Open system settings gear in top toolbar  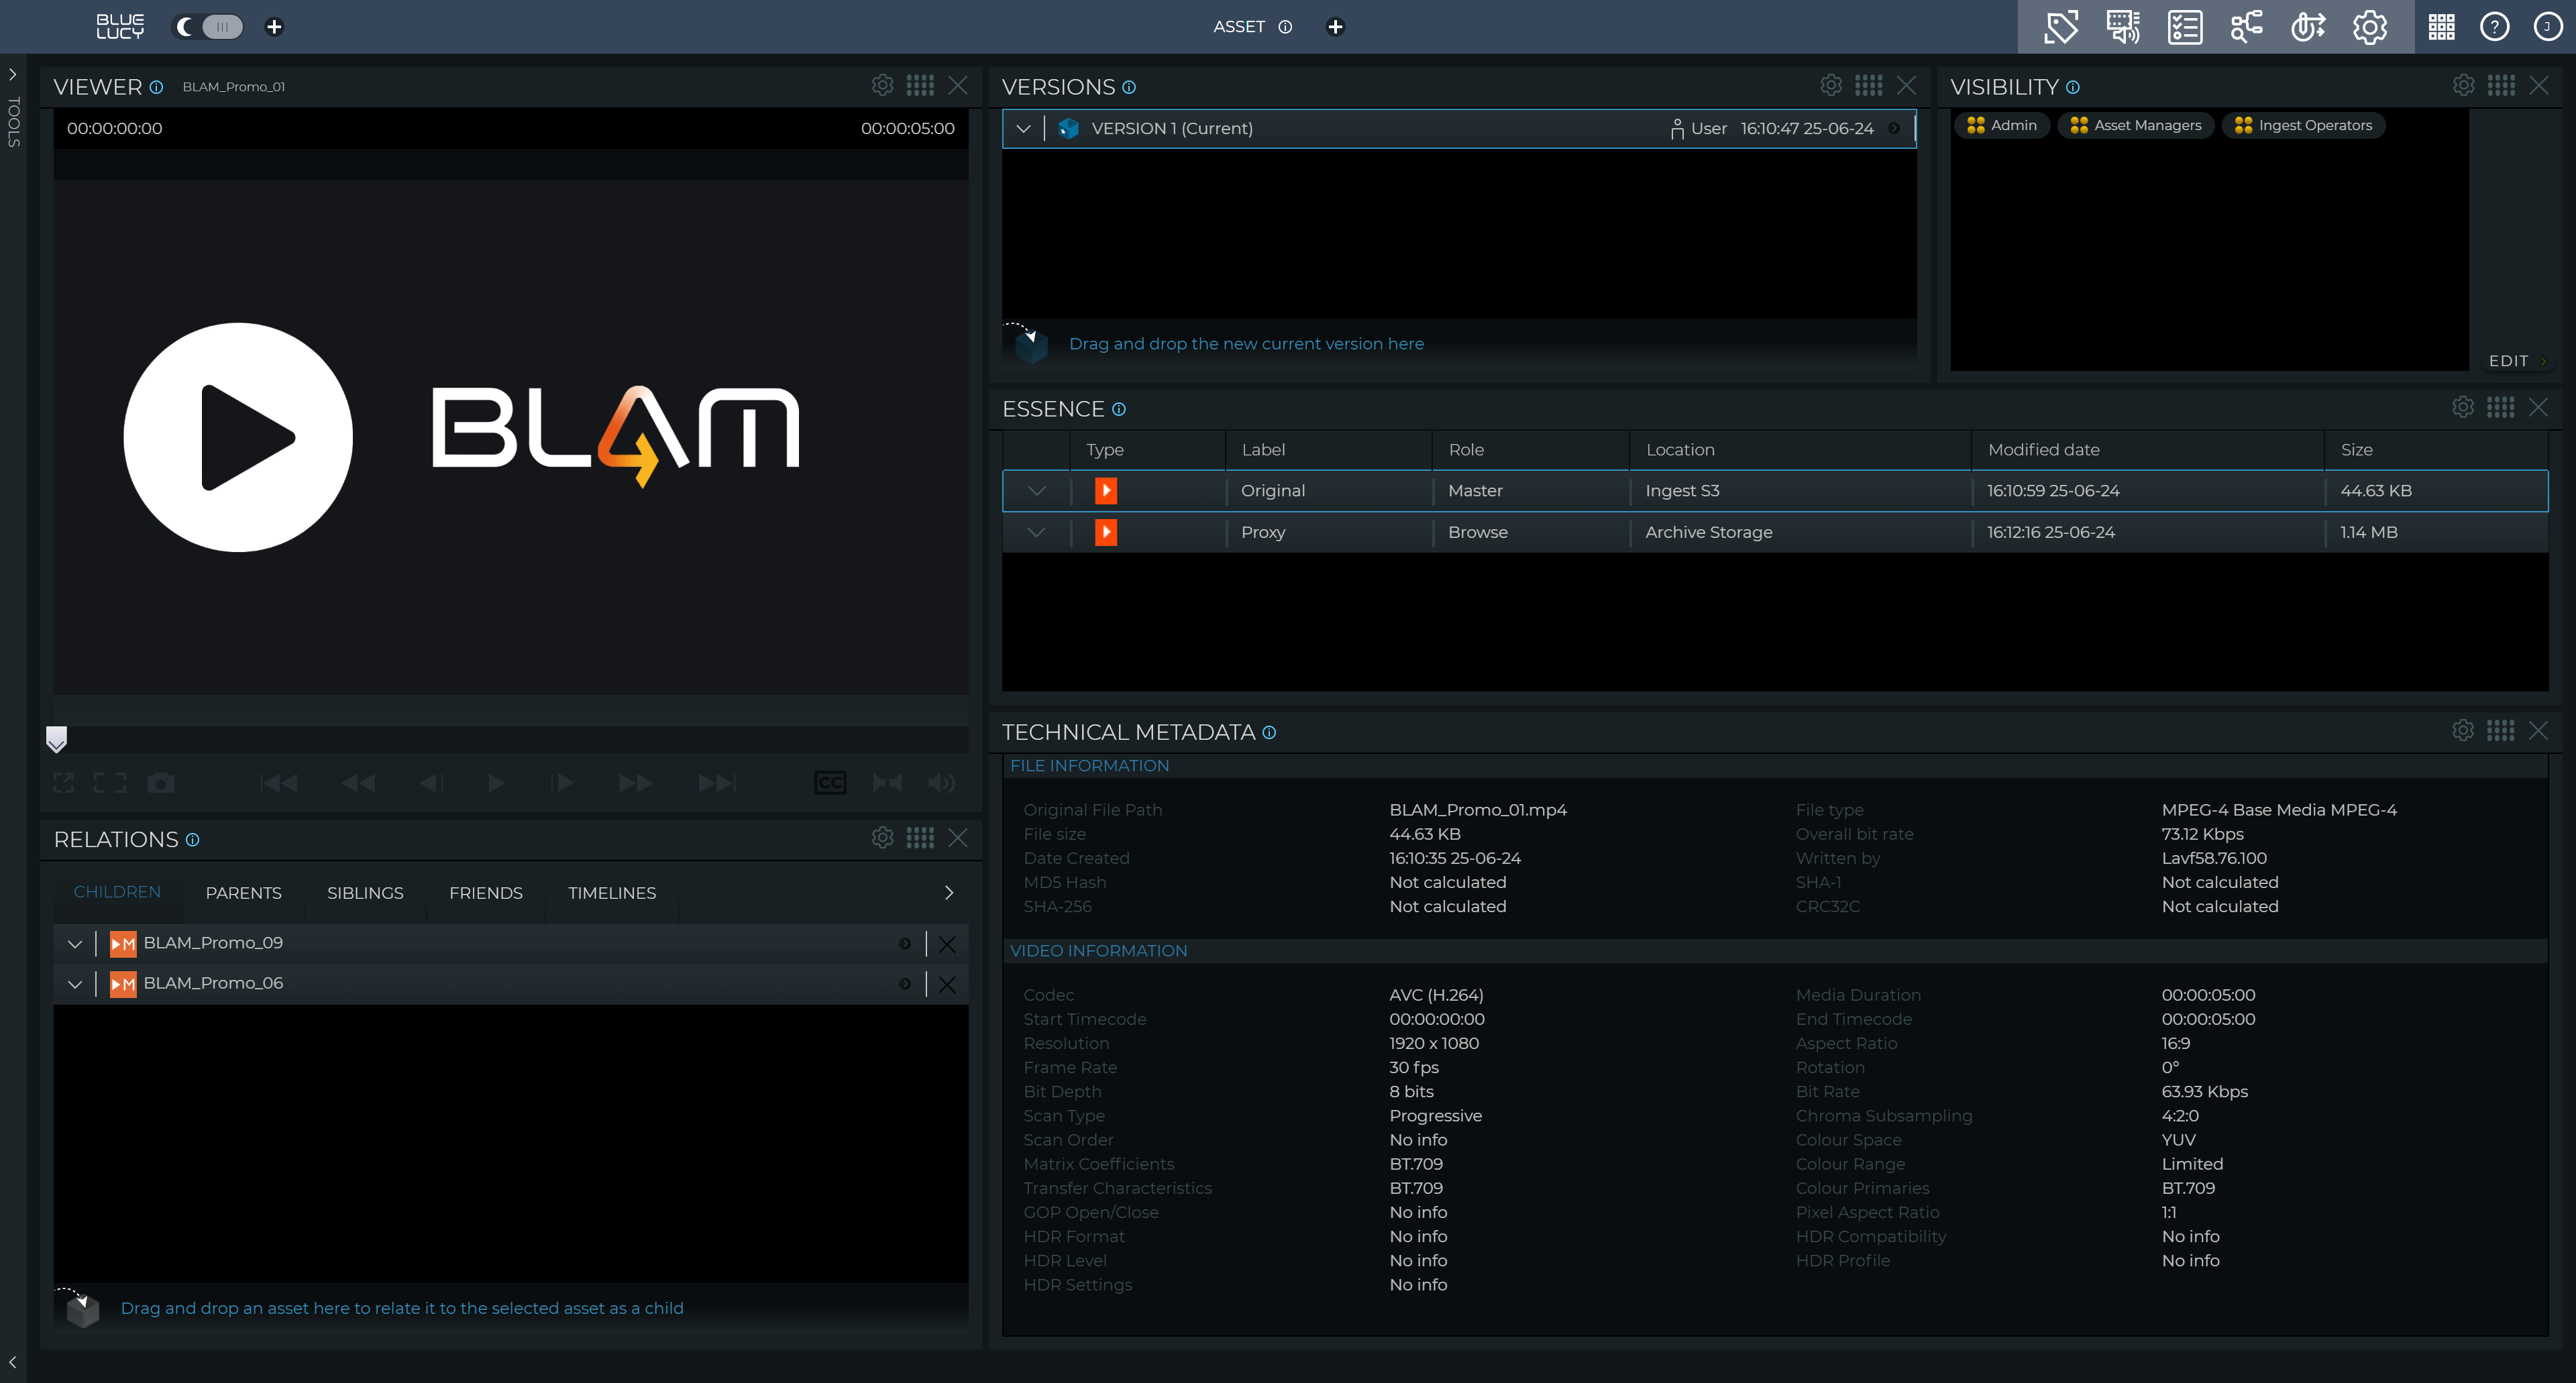2370,27
